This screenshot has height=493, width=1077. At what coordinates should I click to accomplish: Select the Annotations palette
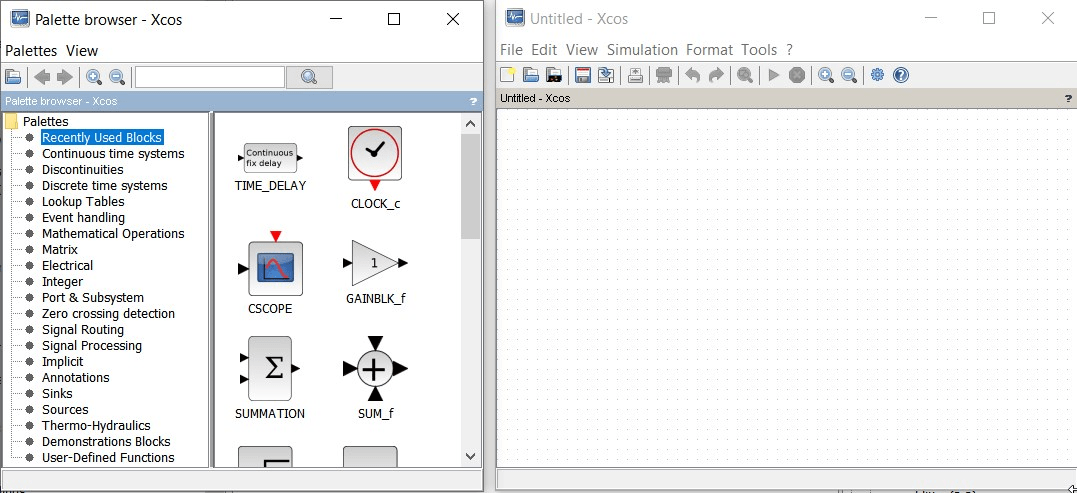(76, 378)
